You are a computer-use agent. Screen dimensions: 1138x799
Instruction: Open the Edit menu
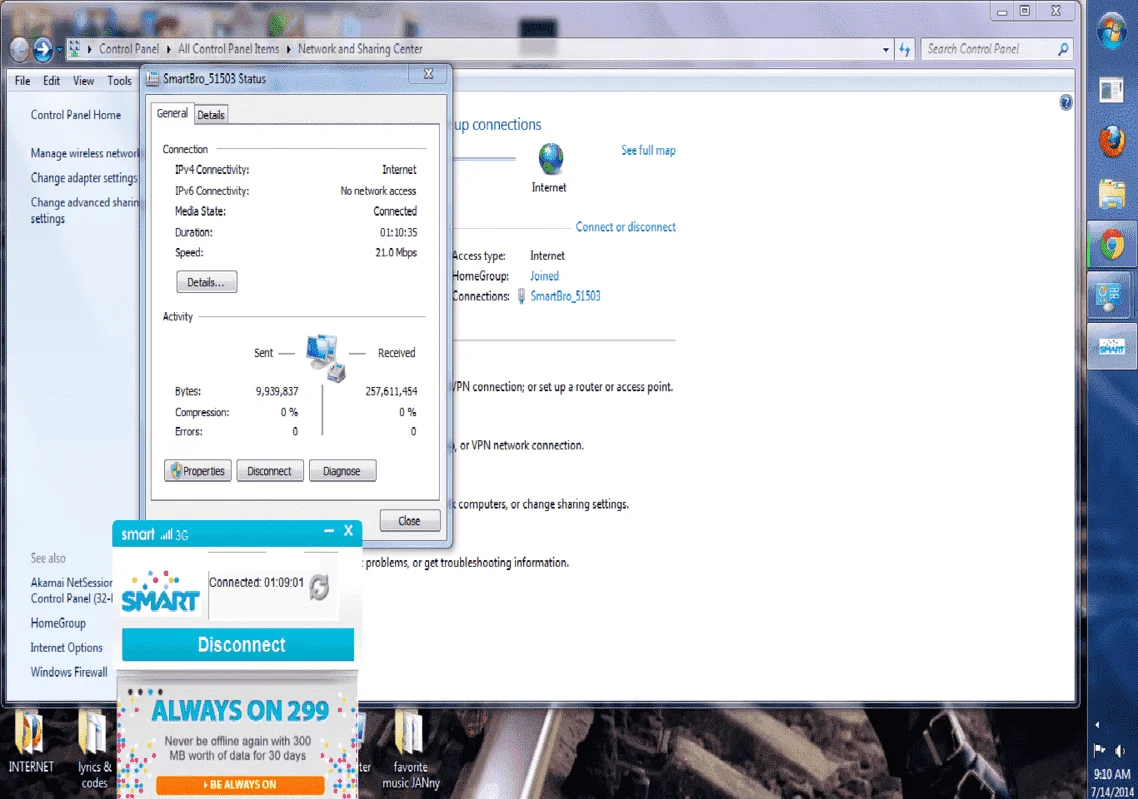click(52, 81)
